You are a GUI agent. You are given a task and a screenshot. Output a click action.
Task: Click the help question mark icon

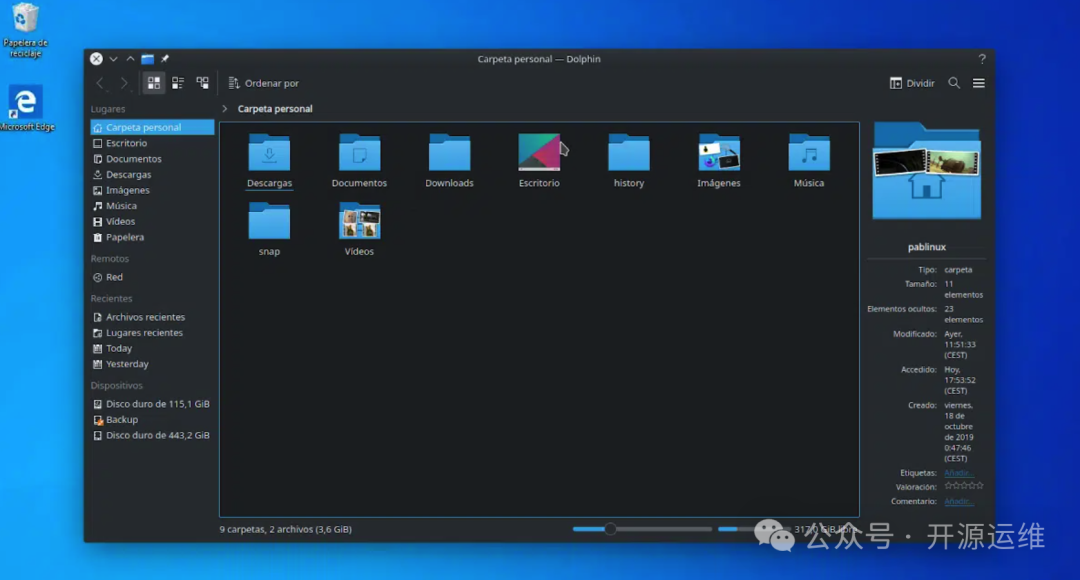point(982,59)
